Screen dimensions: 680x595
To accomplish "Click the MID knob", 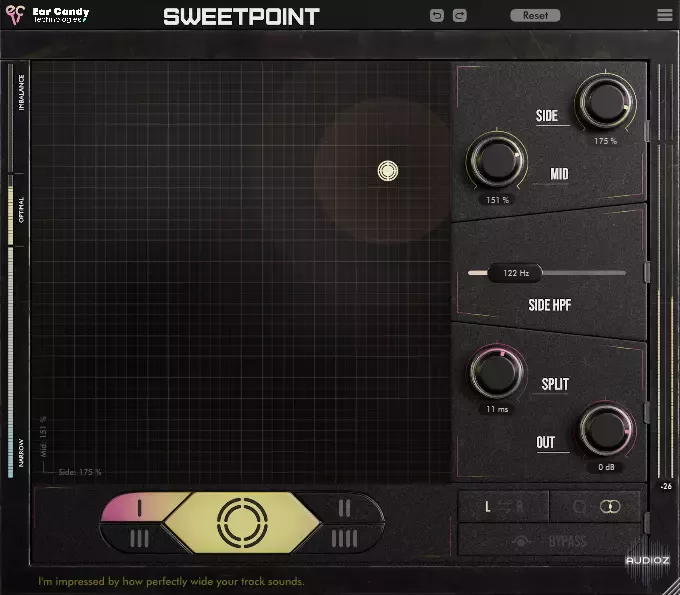I will [x=497, y=160].
